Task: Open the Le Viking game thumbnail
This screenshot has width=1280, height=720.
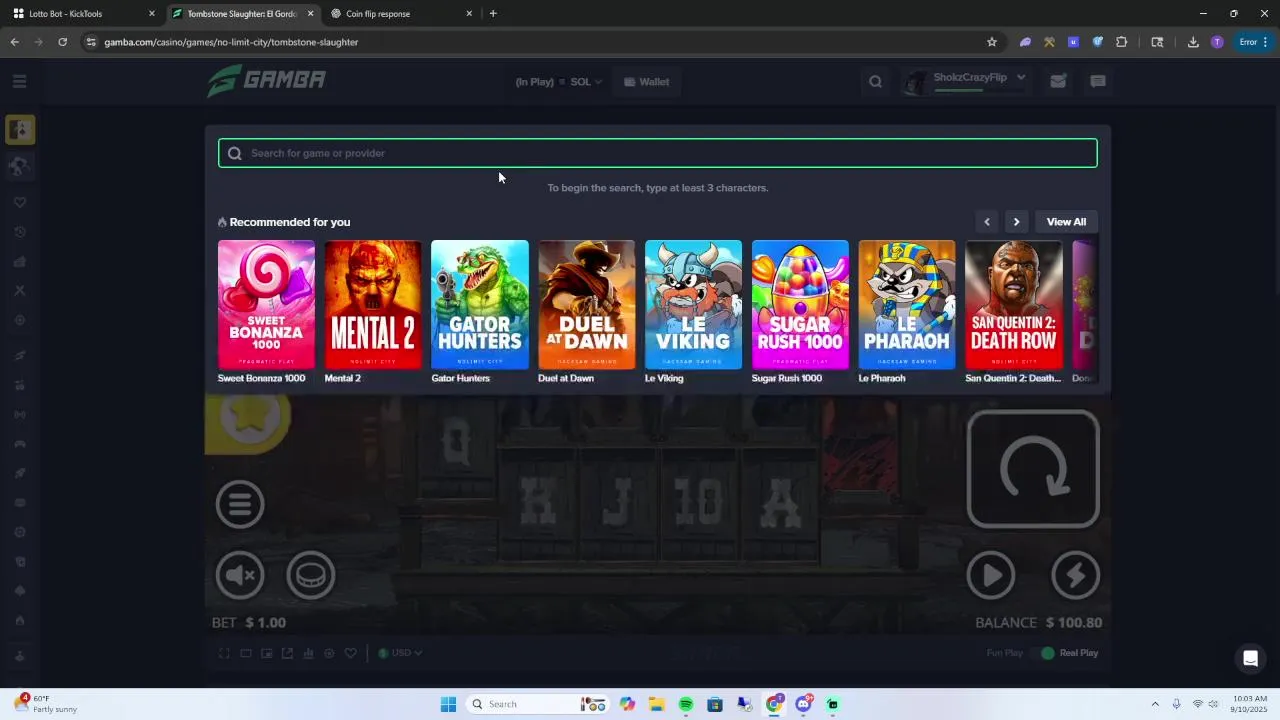Action: point(693,305)
